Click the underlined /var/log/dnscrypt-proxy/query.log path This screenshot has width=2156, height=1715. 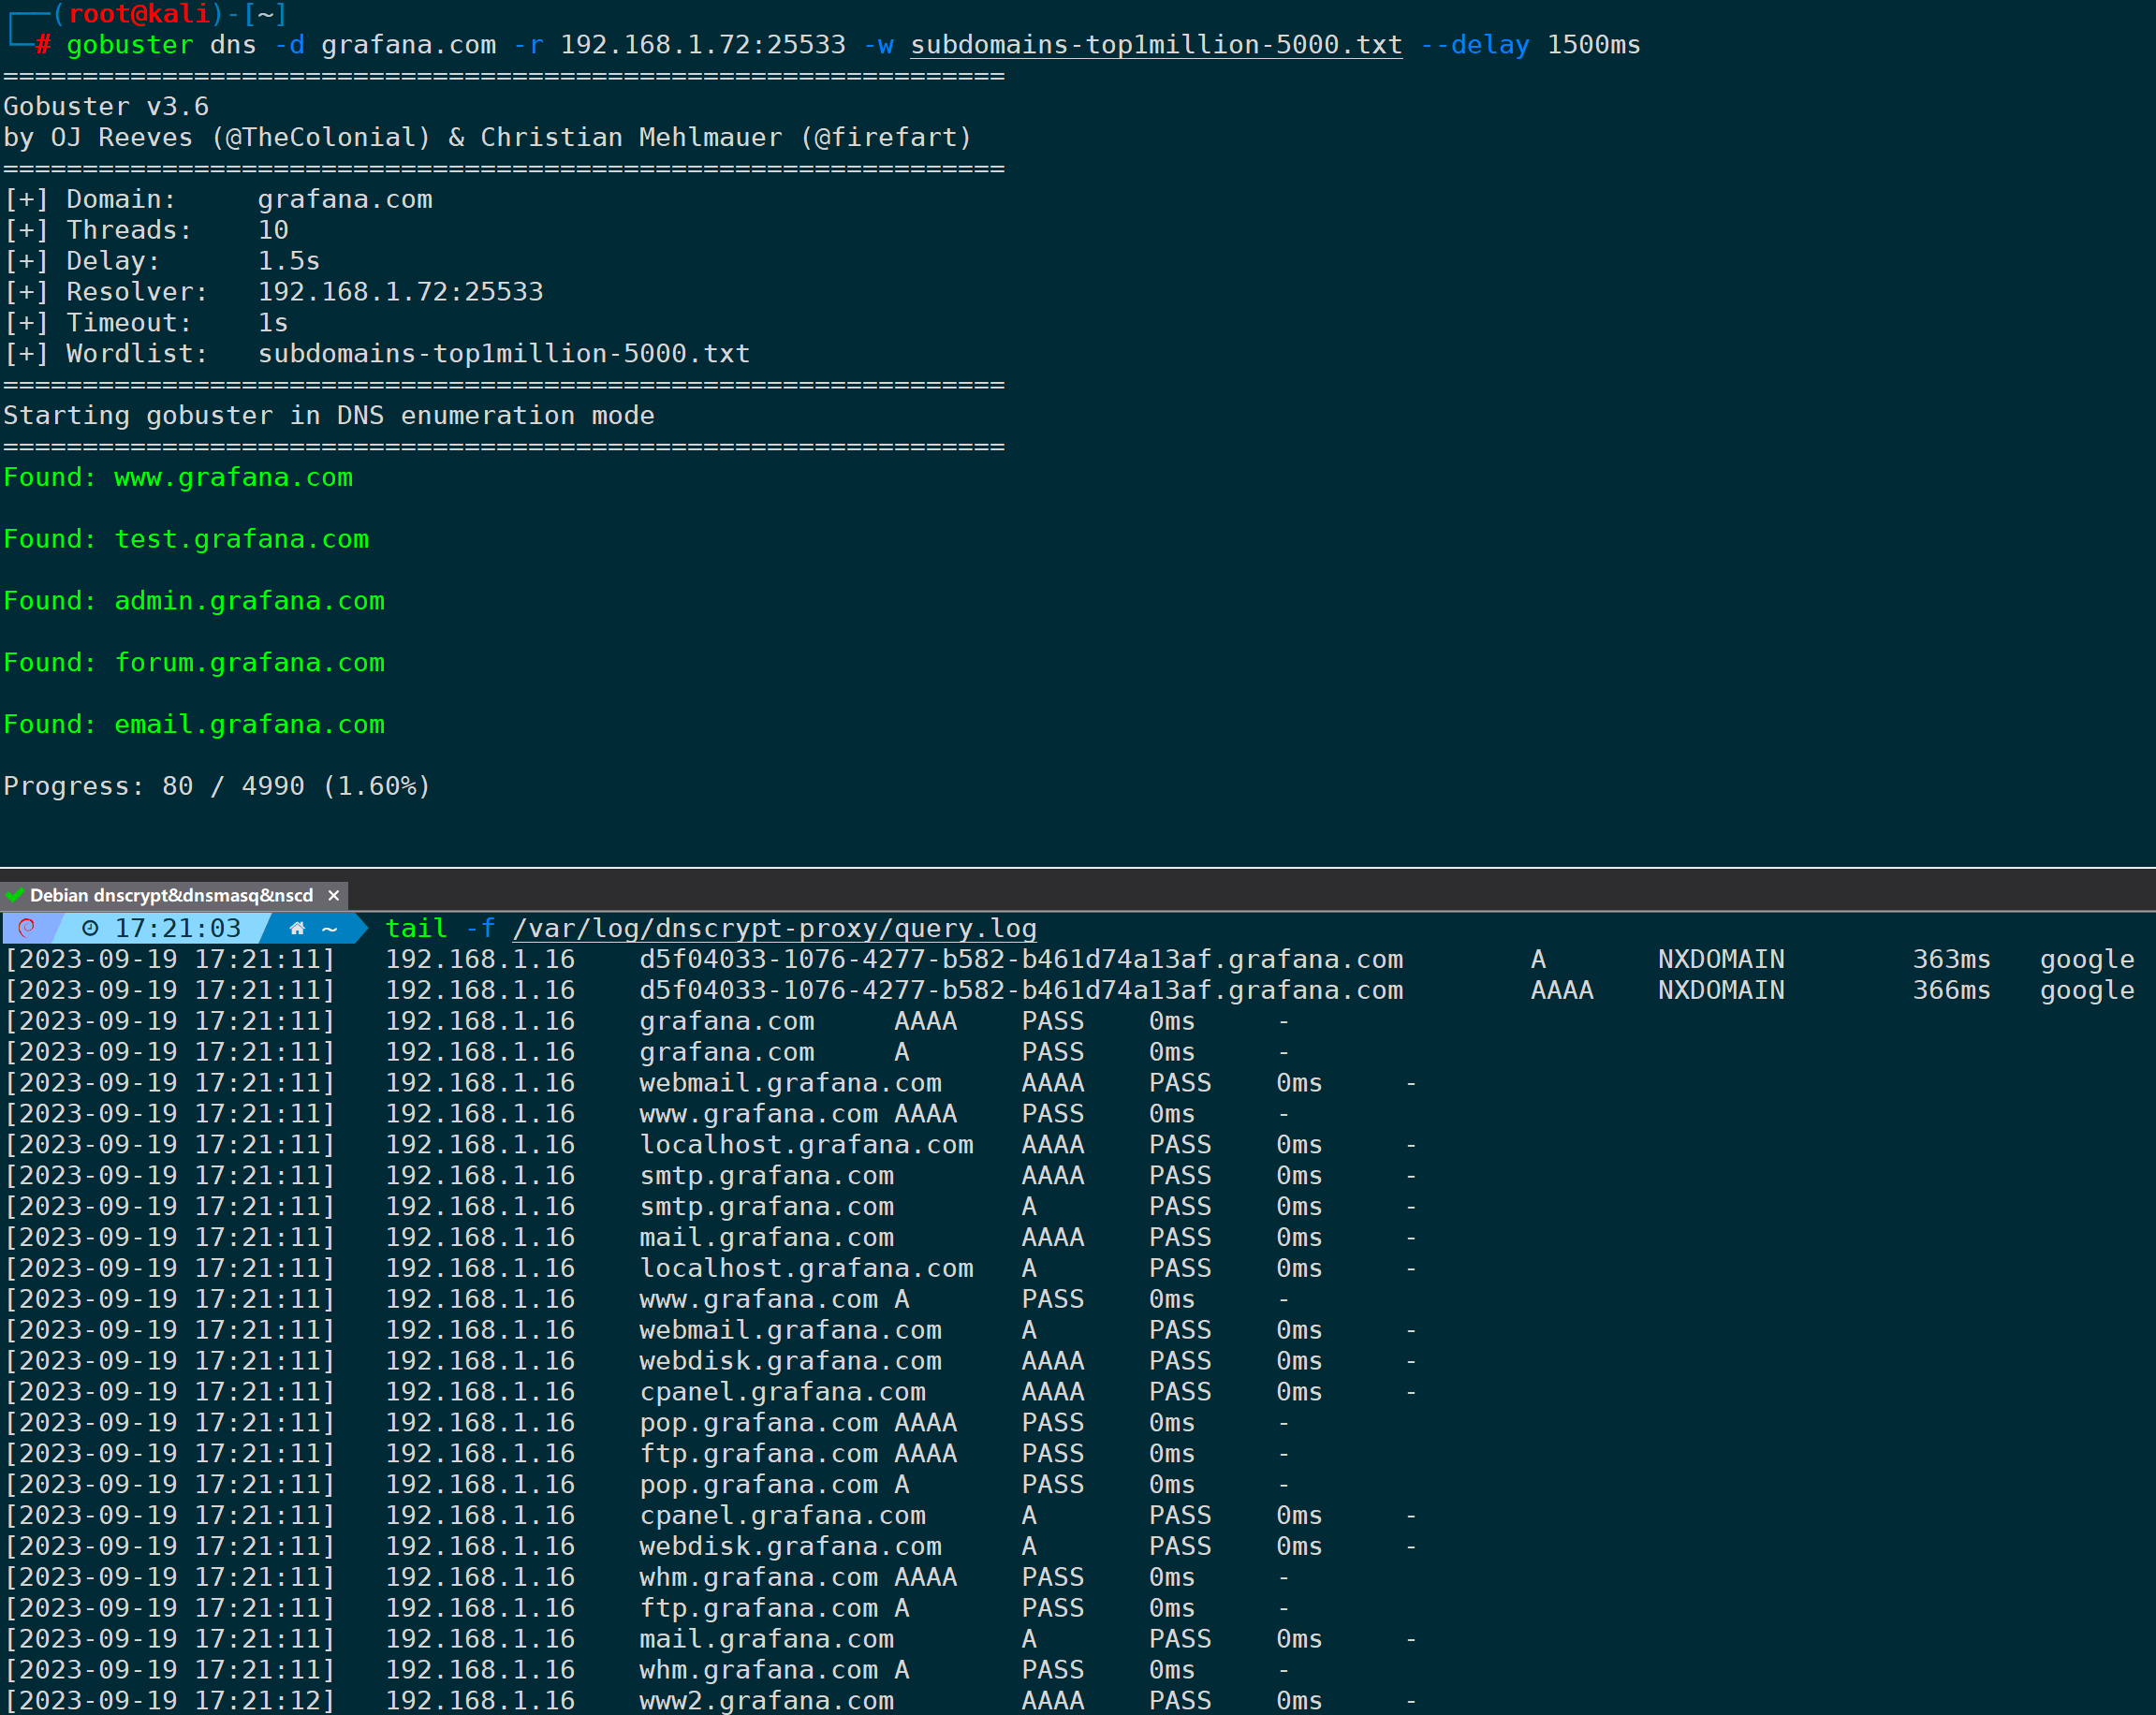tap(775, 928)
